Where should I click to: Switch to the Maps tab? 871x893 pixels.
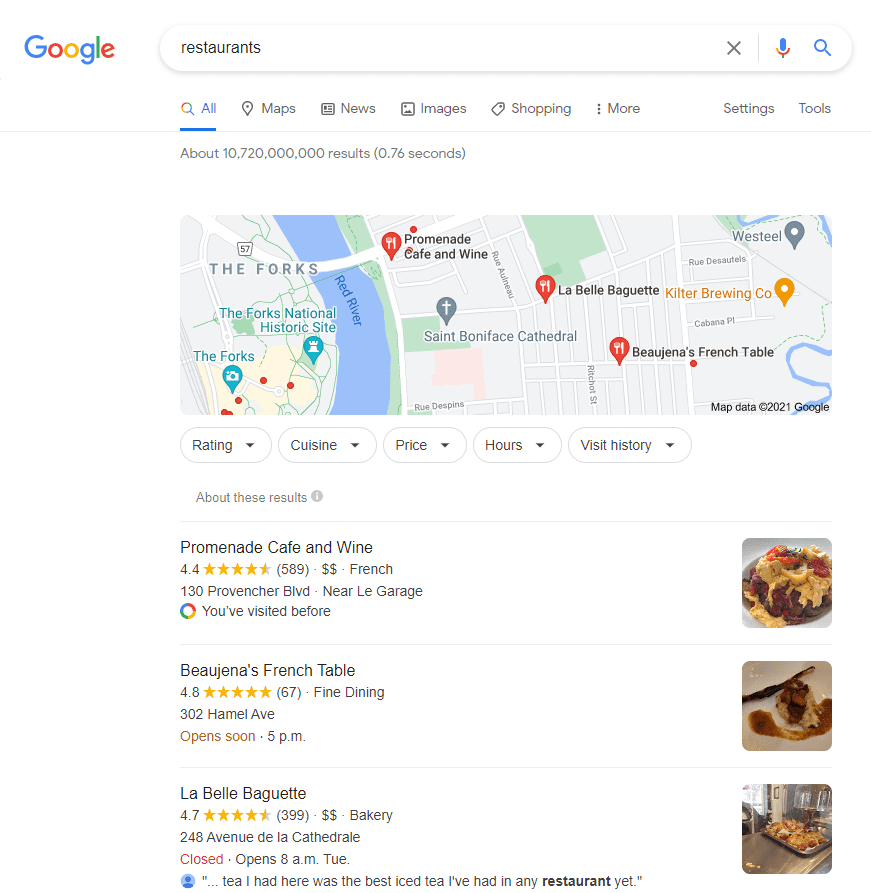(x=268, y=109)
